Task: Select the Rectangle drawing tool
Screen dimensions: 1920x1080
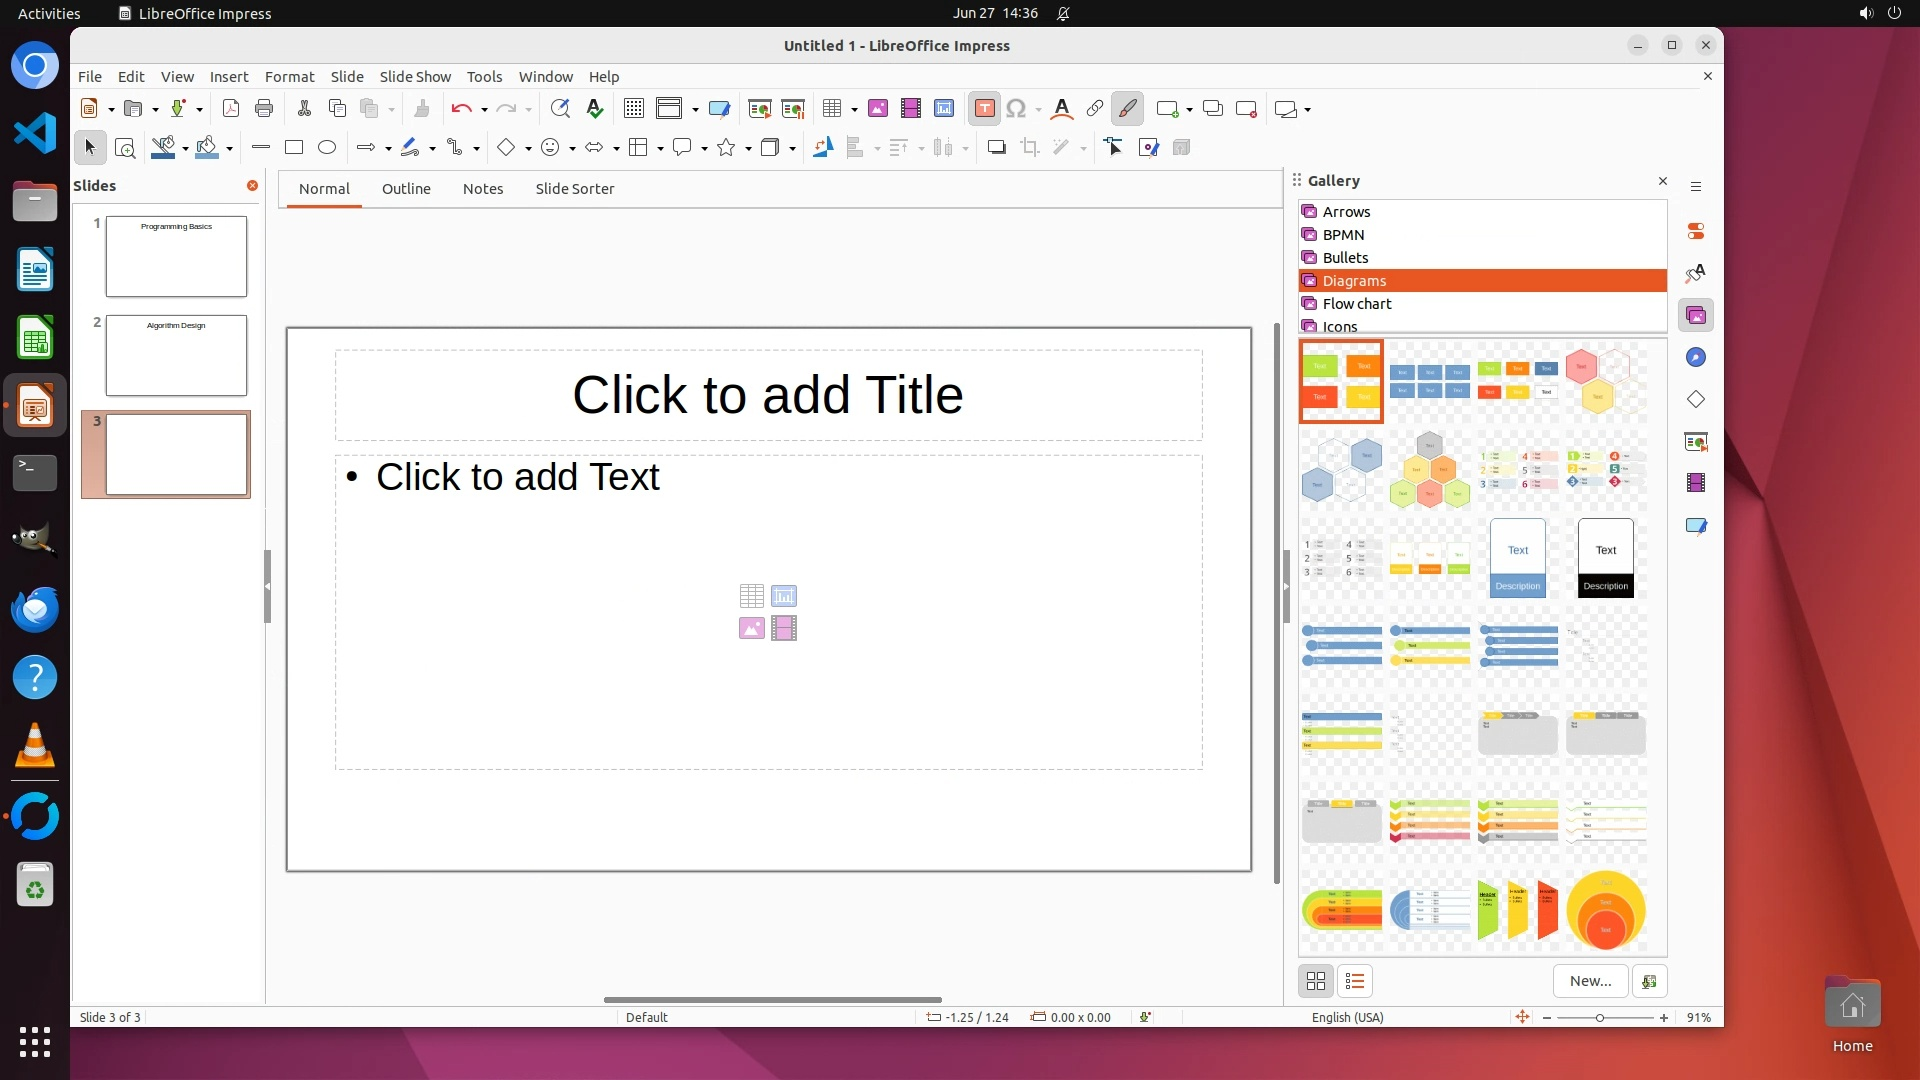Action: click(x=294, y=148)
